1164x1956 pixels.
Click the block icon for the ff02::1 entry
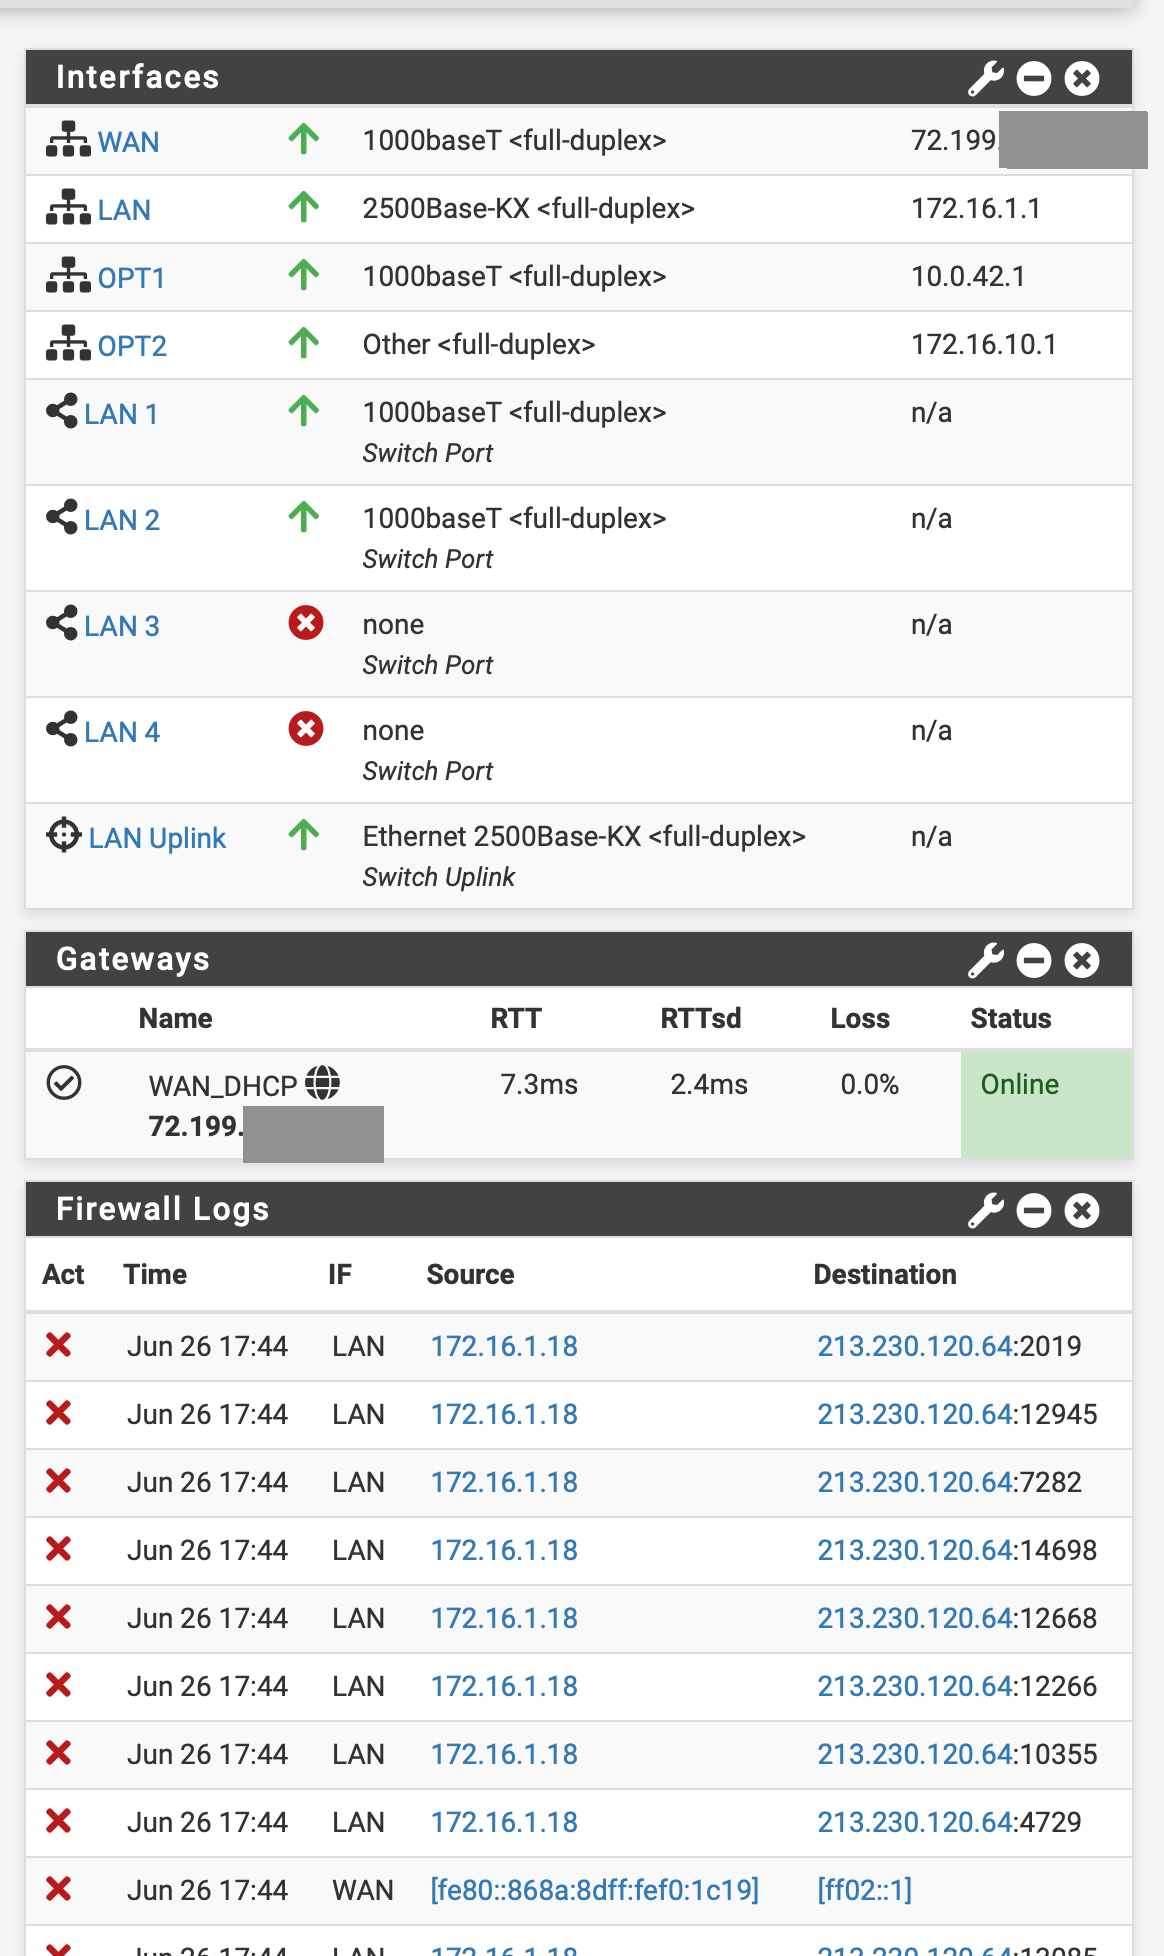click(59, 1889)
